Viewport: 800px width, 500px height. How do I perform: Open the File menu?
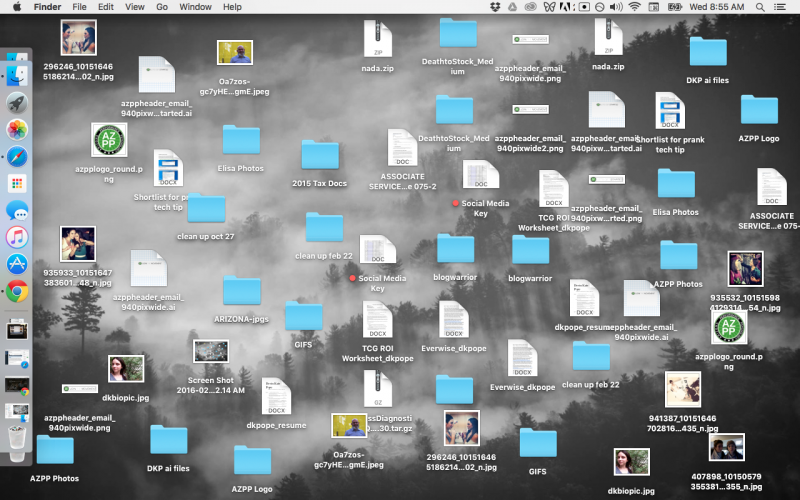[79, 7]
